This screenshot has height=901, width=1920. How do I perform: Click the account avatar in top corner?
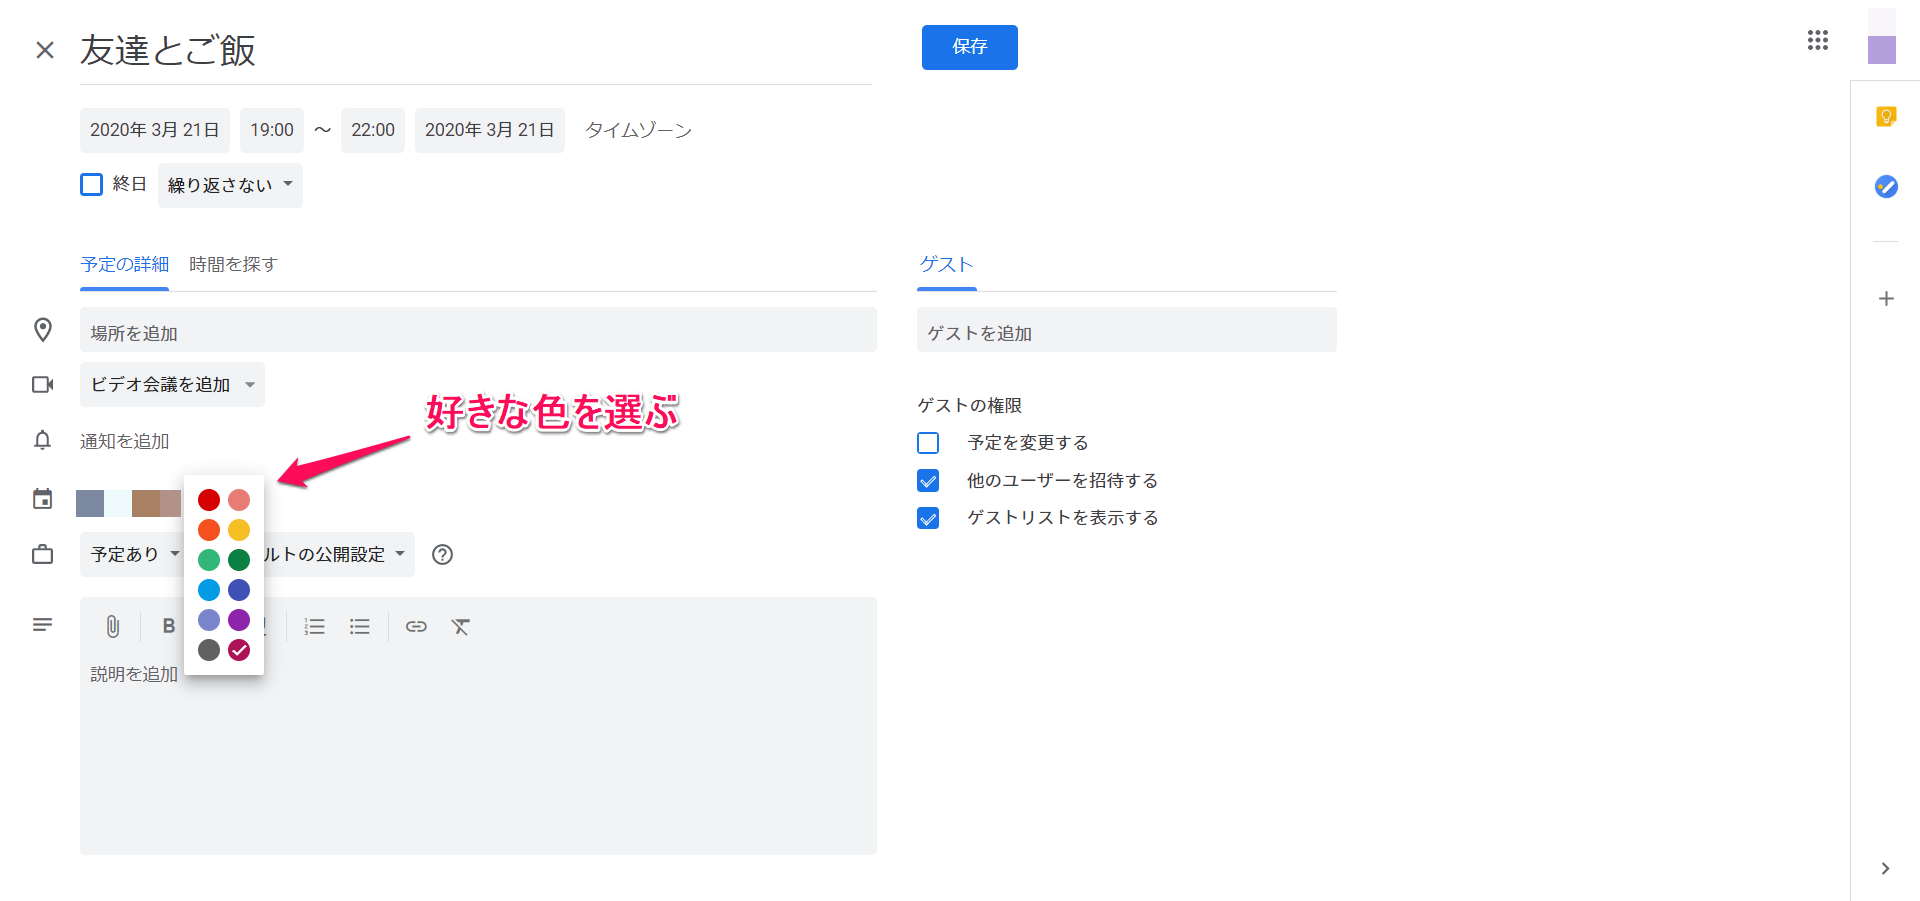[1882, 36]
